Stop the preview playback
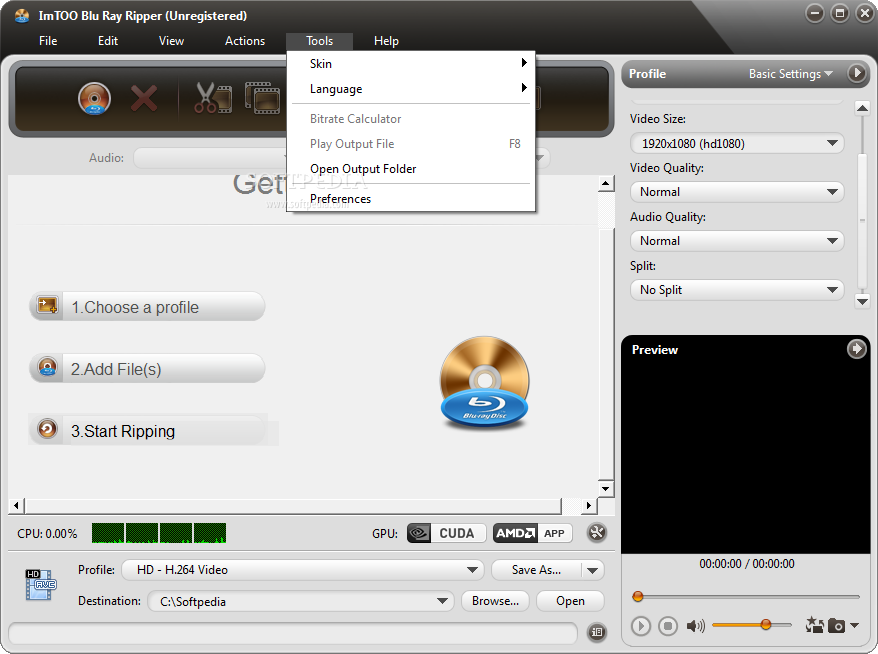The height and width of the screenshot is (654, 878). tap(667, 625)
